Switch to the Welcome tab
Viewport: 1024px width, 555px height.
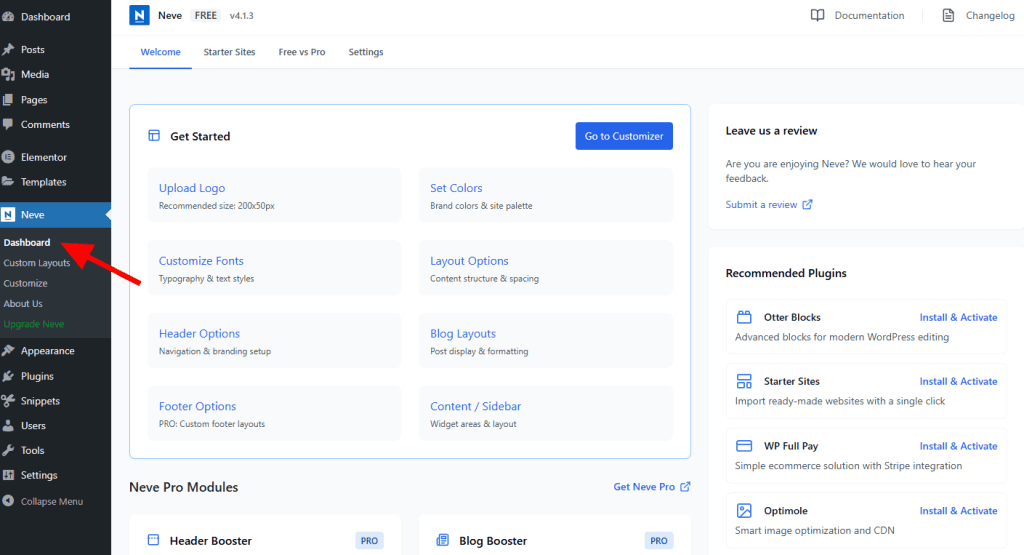161,52
